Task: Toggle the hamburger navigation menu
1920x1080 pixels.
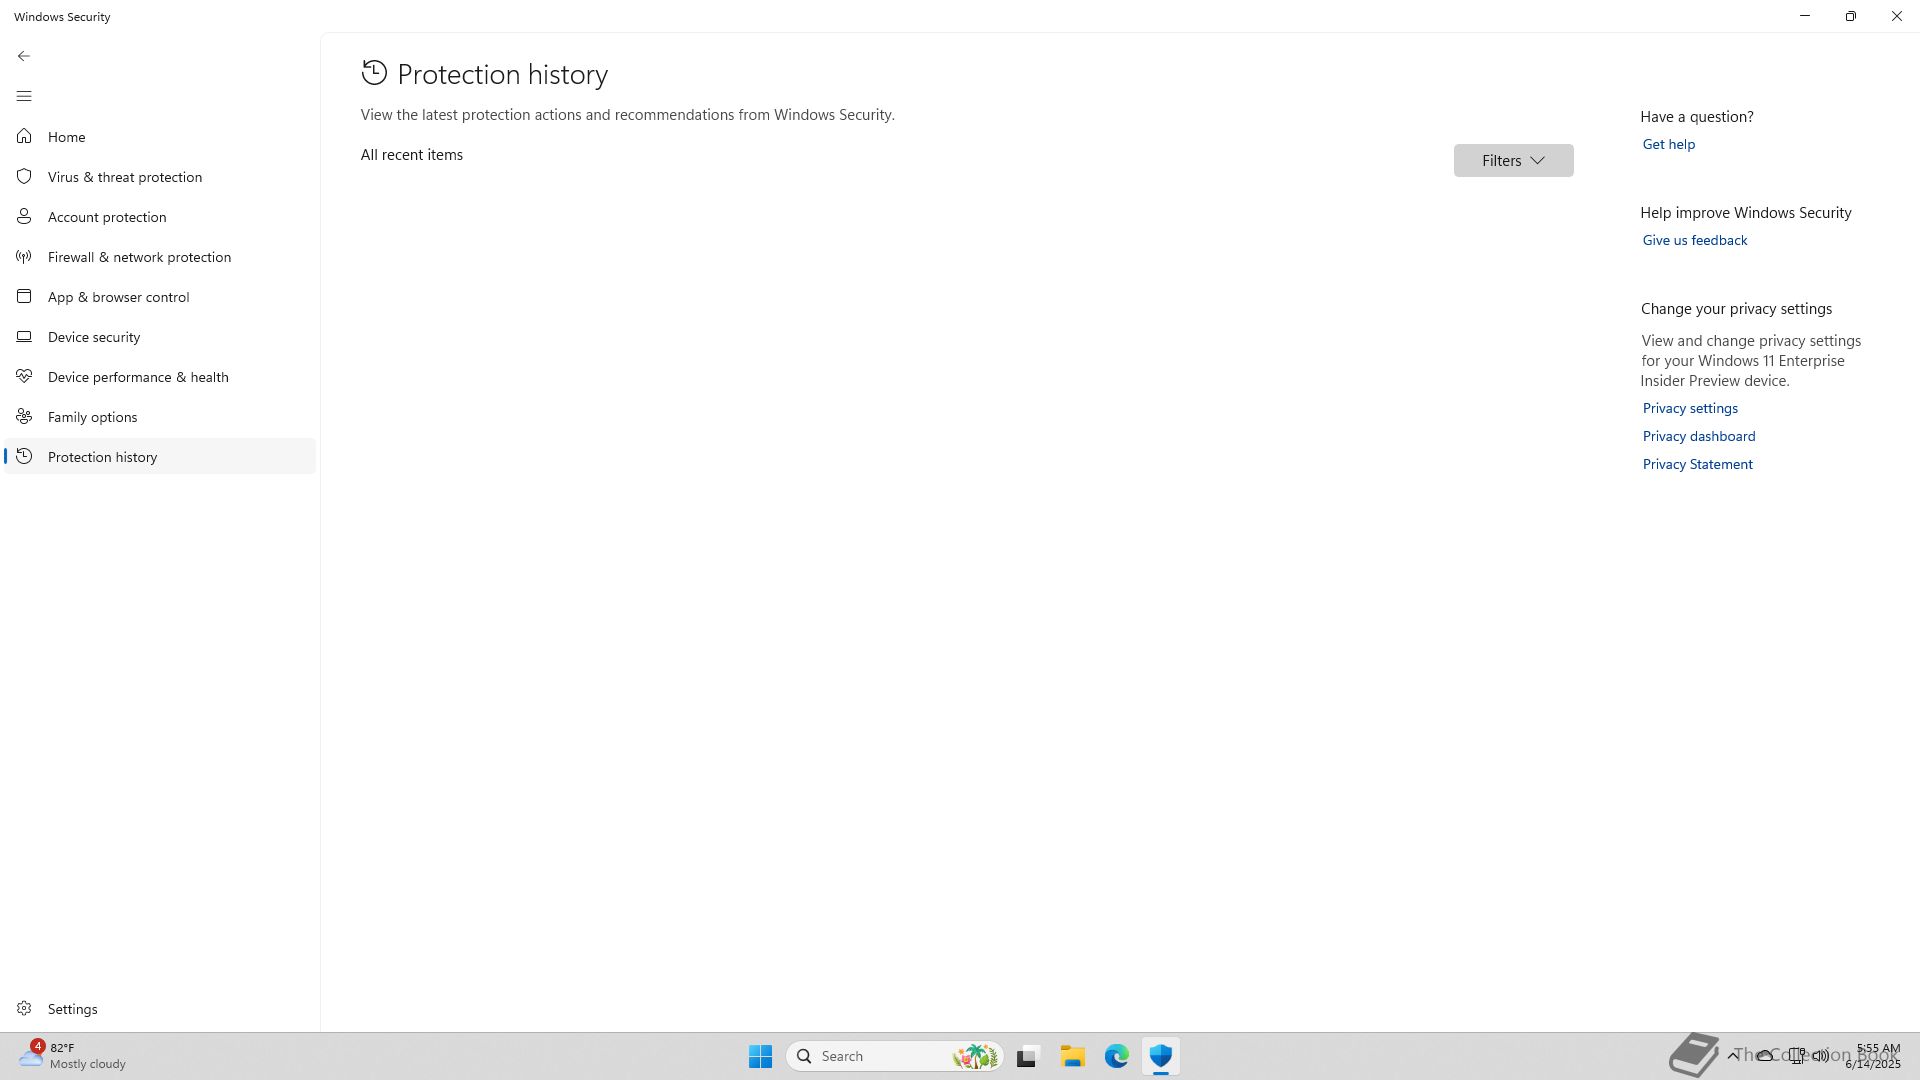Action: click(24, 96)
